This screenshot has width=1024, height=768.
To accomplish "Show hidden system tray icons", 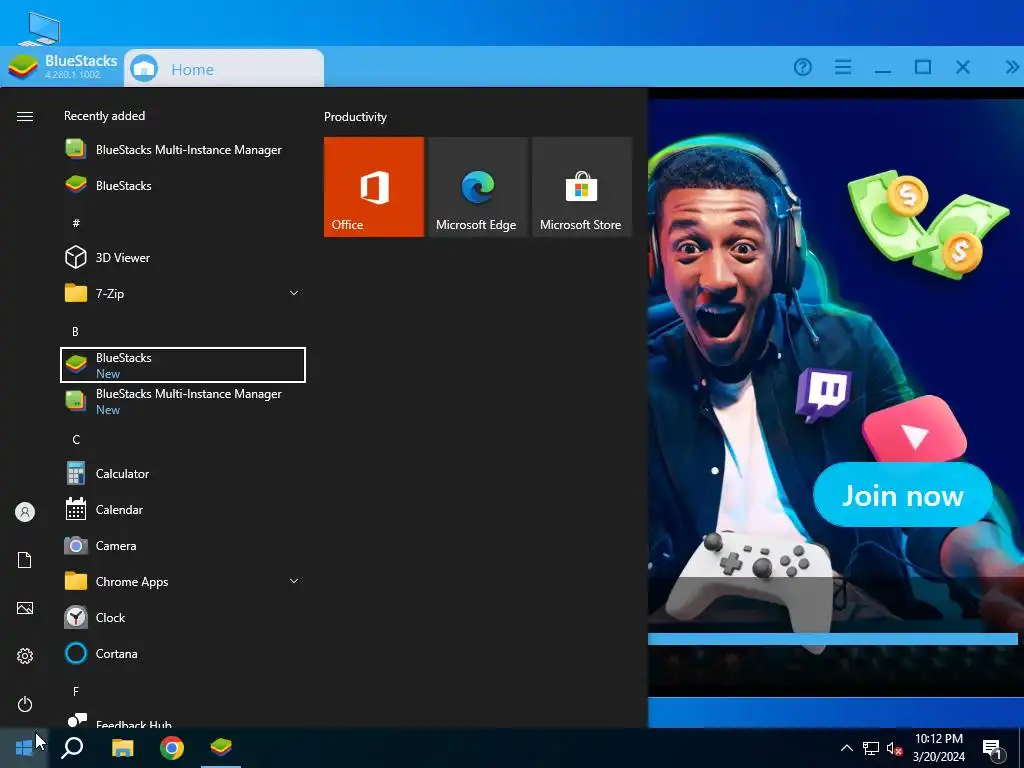I will [x=846, y=748].
